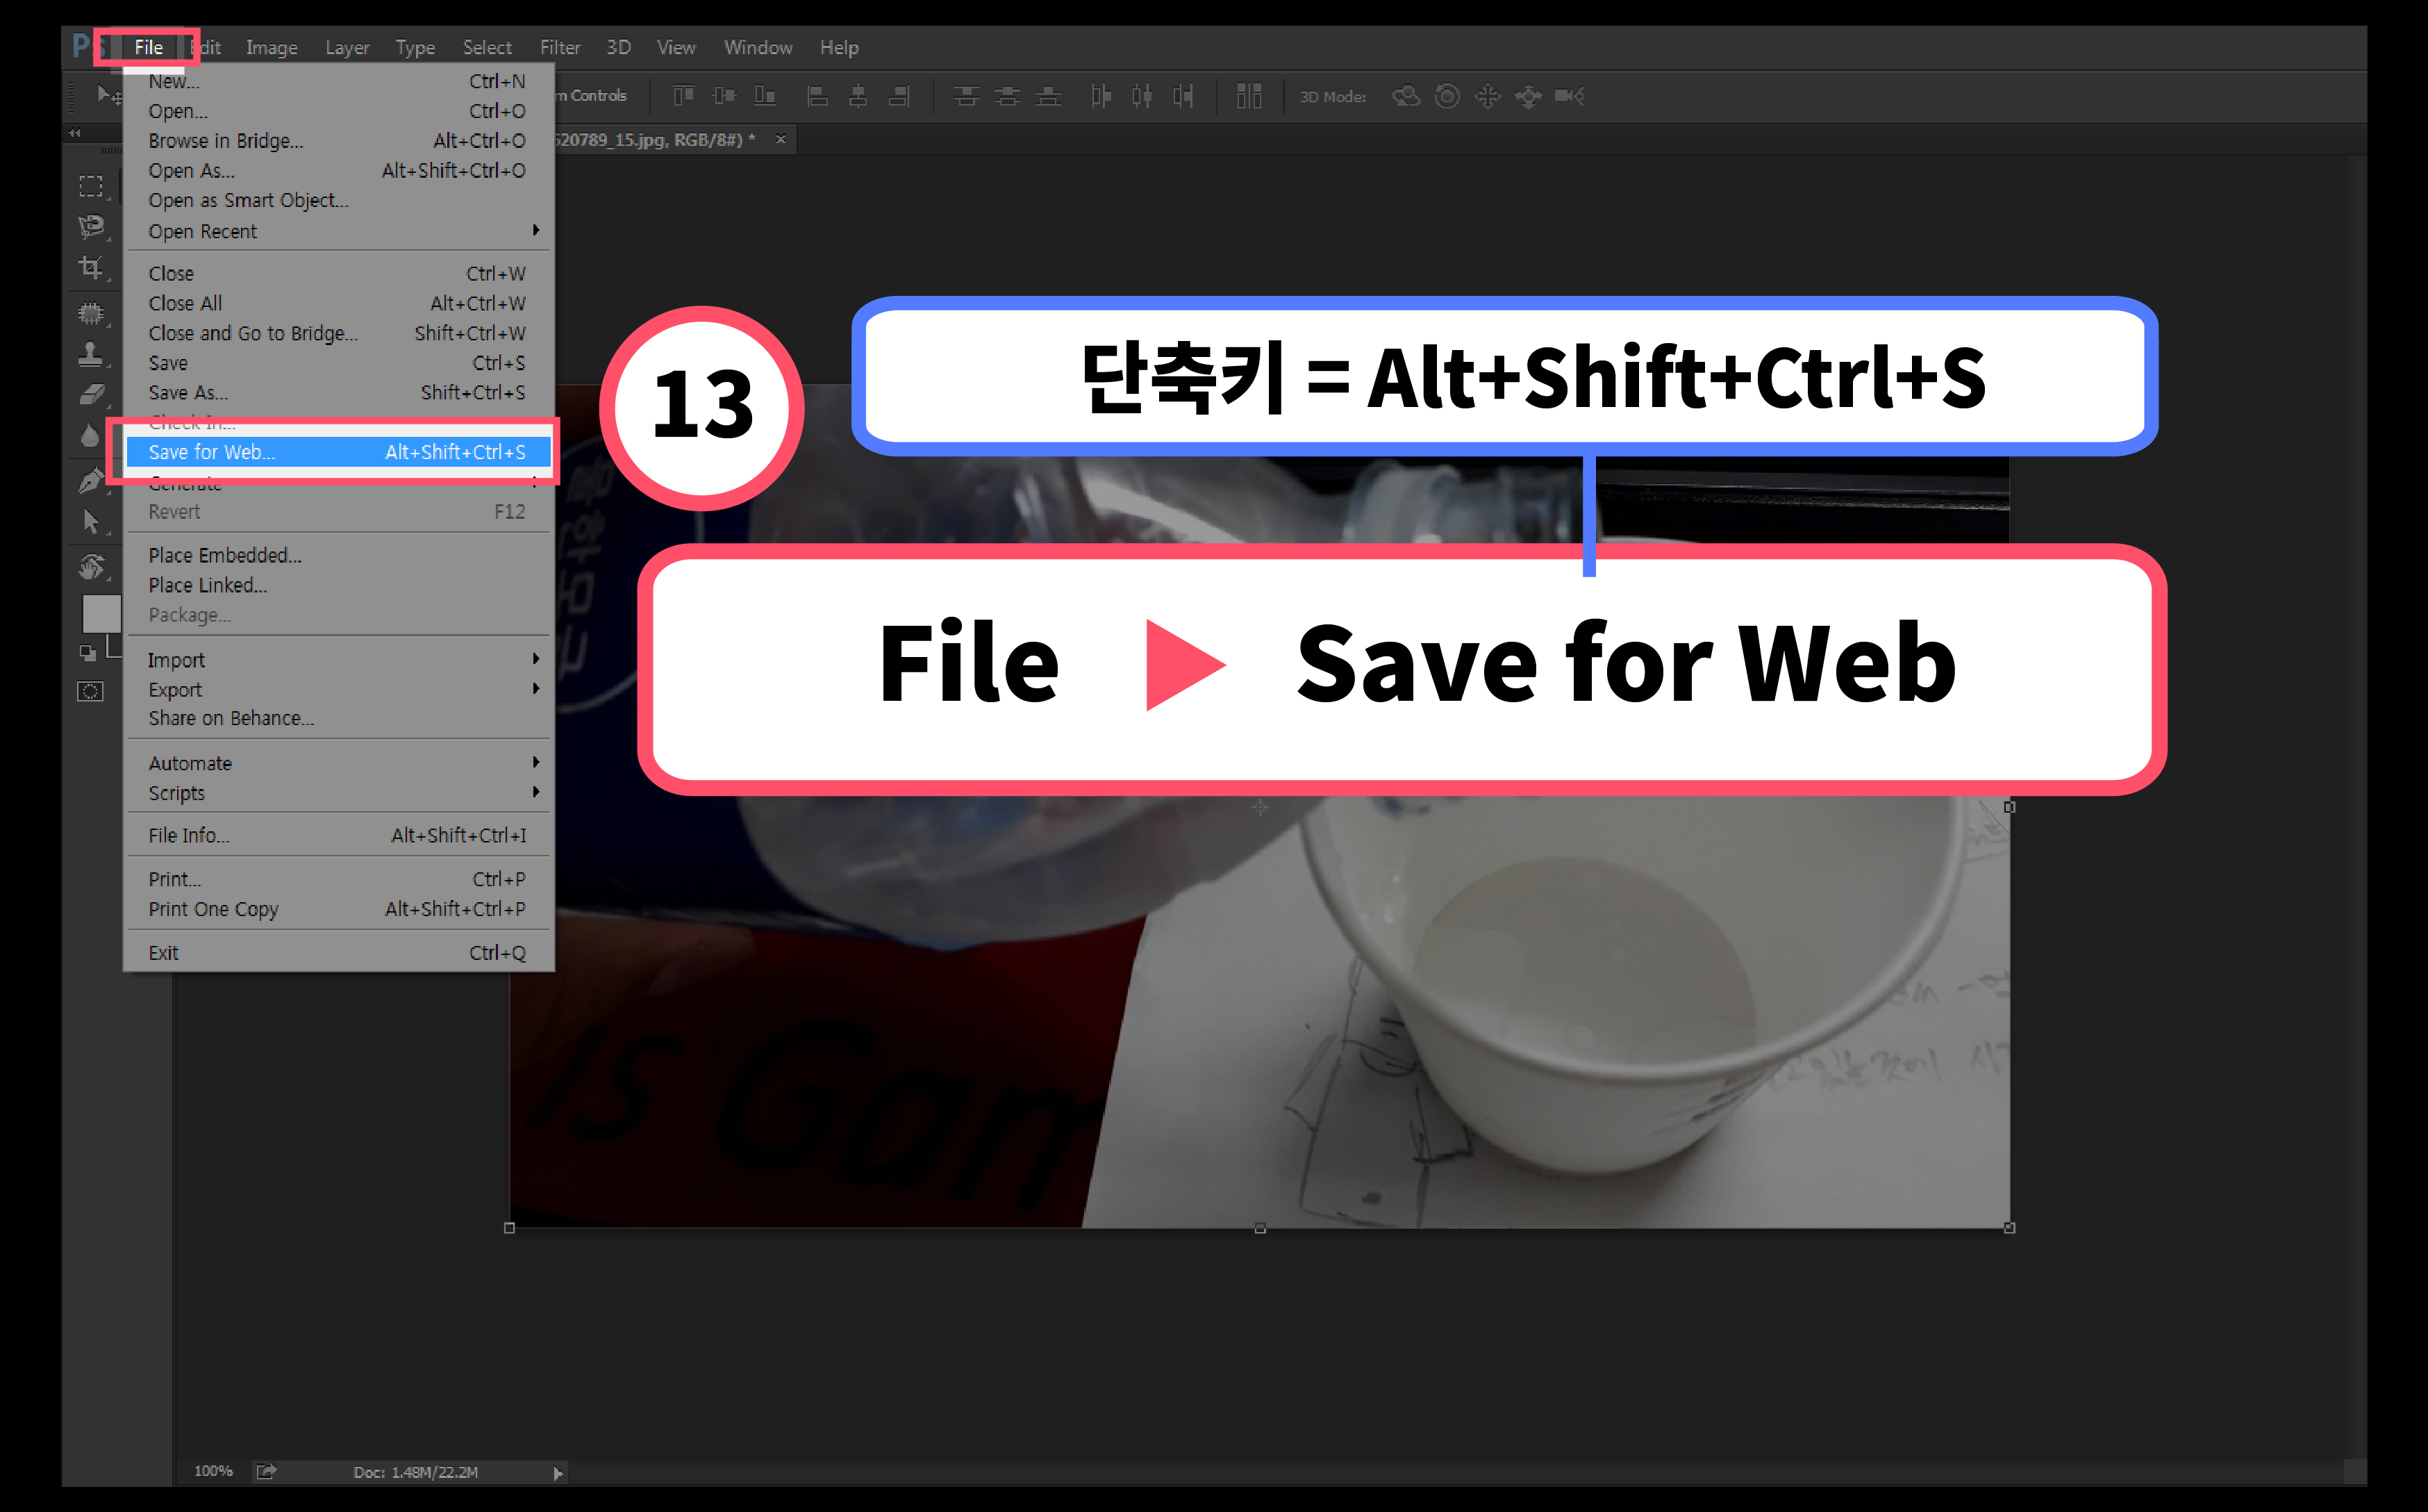Viewport: 2428px width, 1512px height.
Task: Toggle Quick Mask mode icon
Action: click(91, 691)
